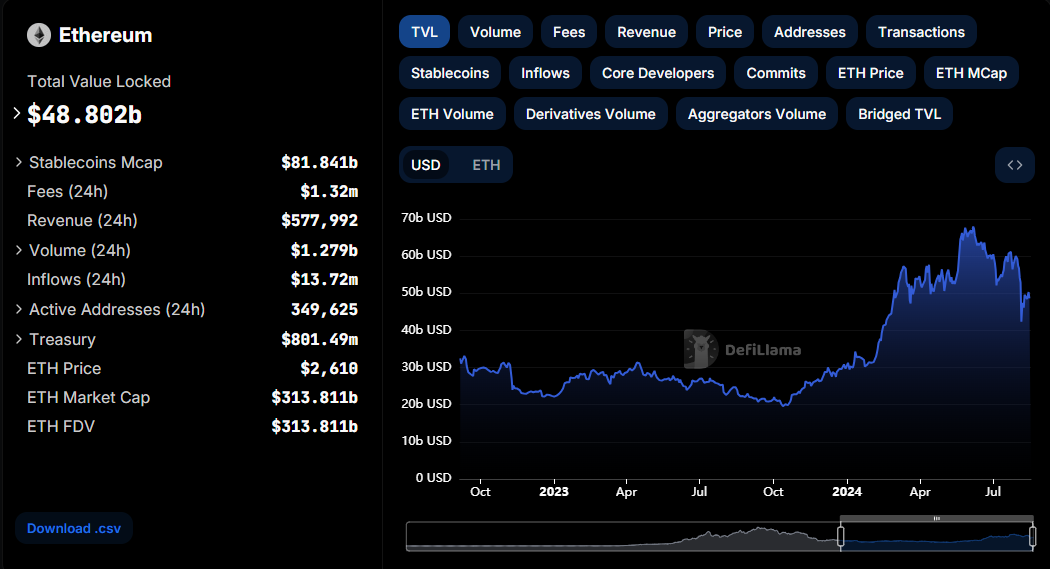Image resolution: width=1050 pixels, height=569 pixels.
Task: Click the Stablecoins Mcap value $81.841b
Action: pos(319,162)
